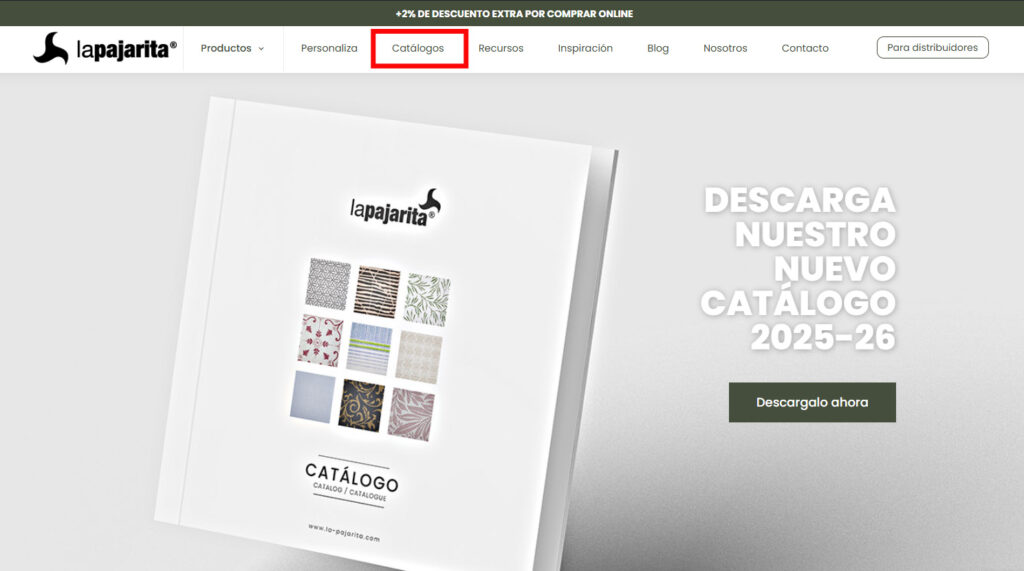Image resolution: width=1024 pixels, height=571 pixels.
Task: Open the Catálogos menu item
Action: [418, 48]
